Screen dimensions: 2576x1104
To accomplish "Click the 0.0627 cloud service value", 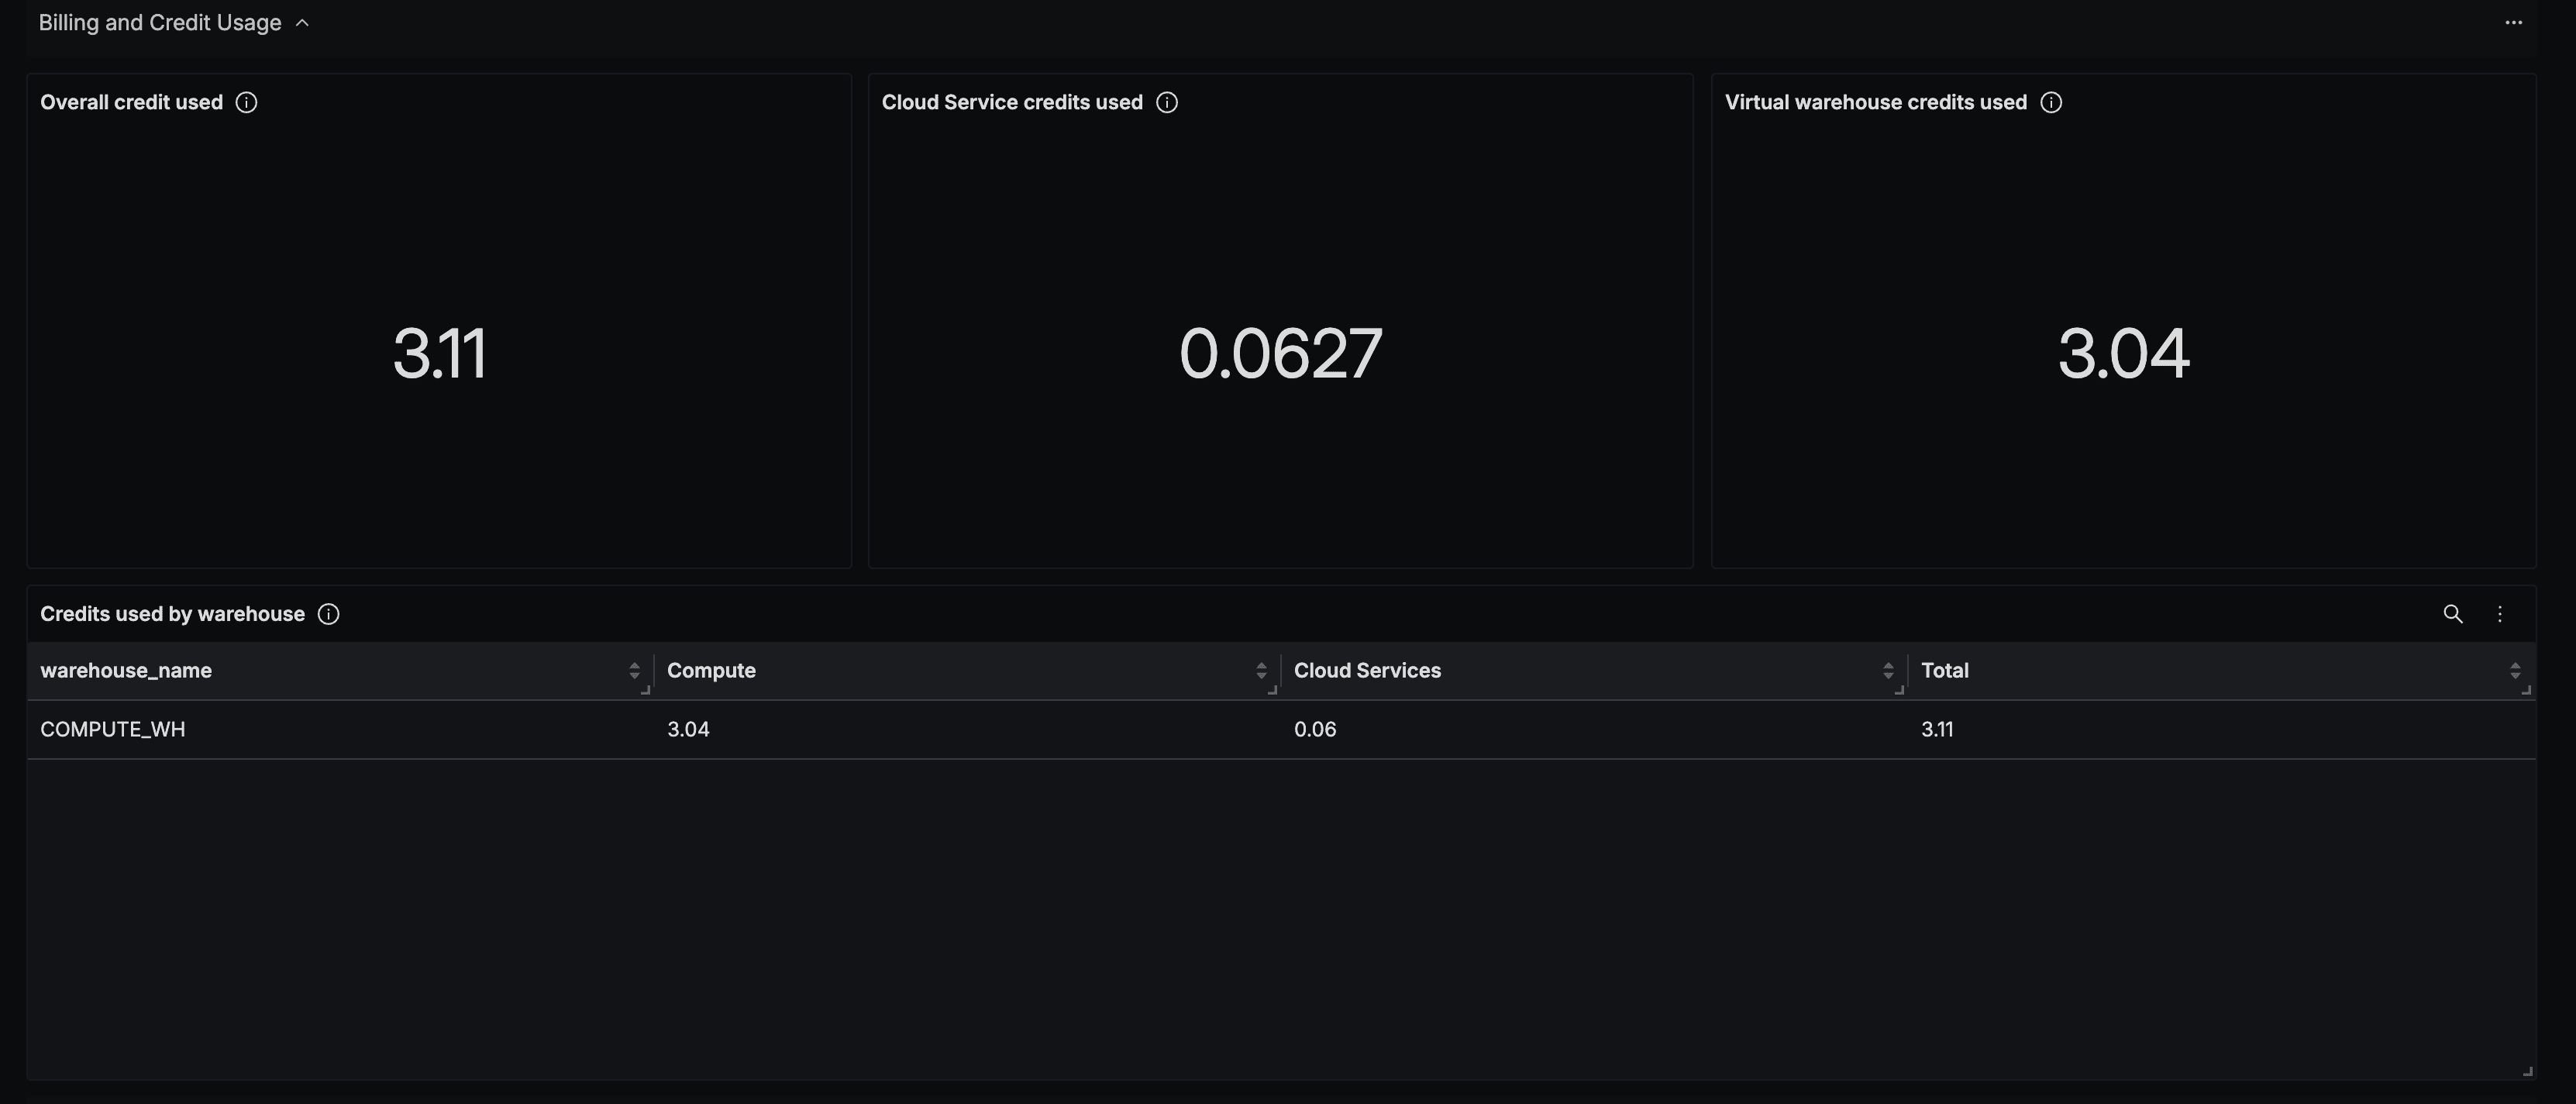I will pos(1280,353).
